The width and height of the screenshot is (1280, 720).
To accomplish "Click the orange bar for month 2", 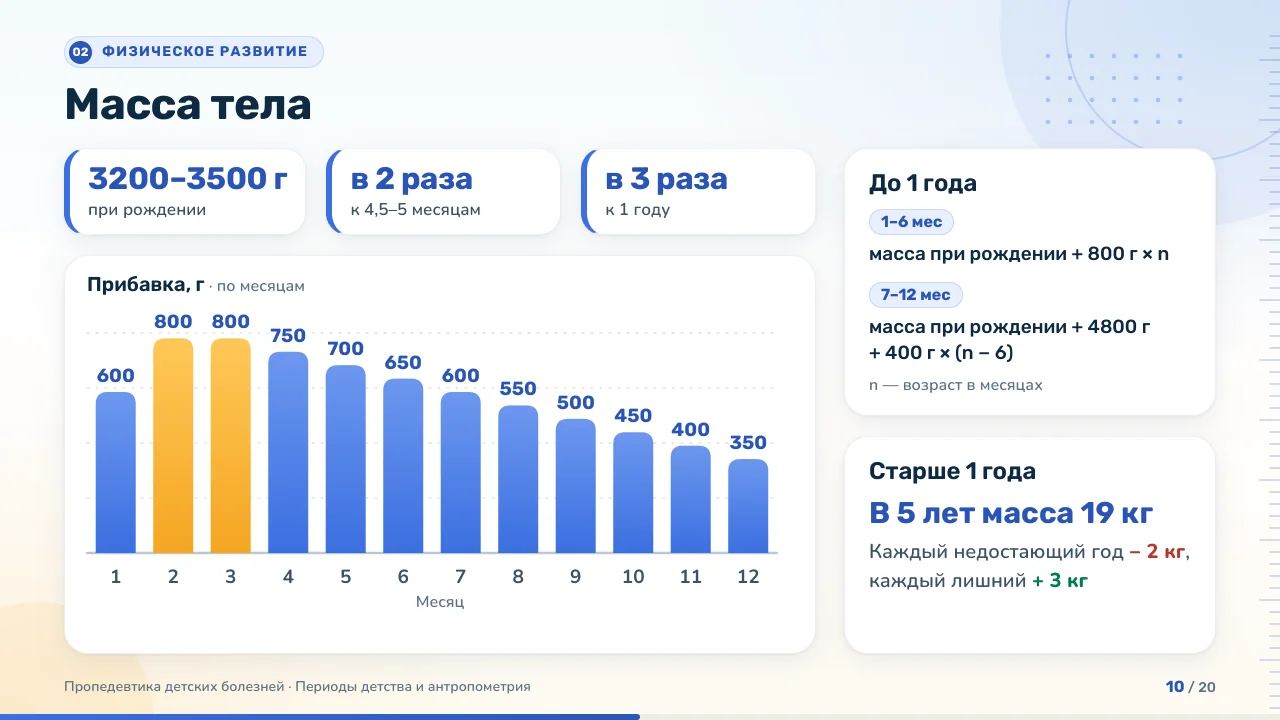I will (173, 445).
